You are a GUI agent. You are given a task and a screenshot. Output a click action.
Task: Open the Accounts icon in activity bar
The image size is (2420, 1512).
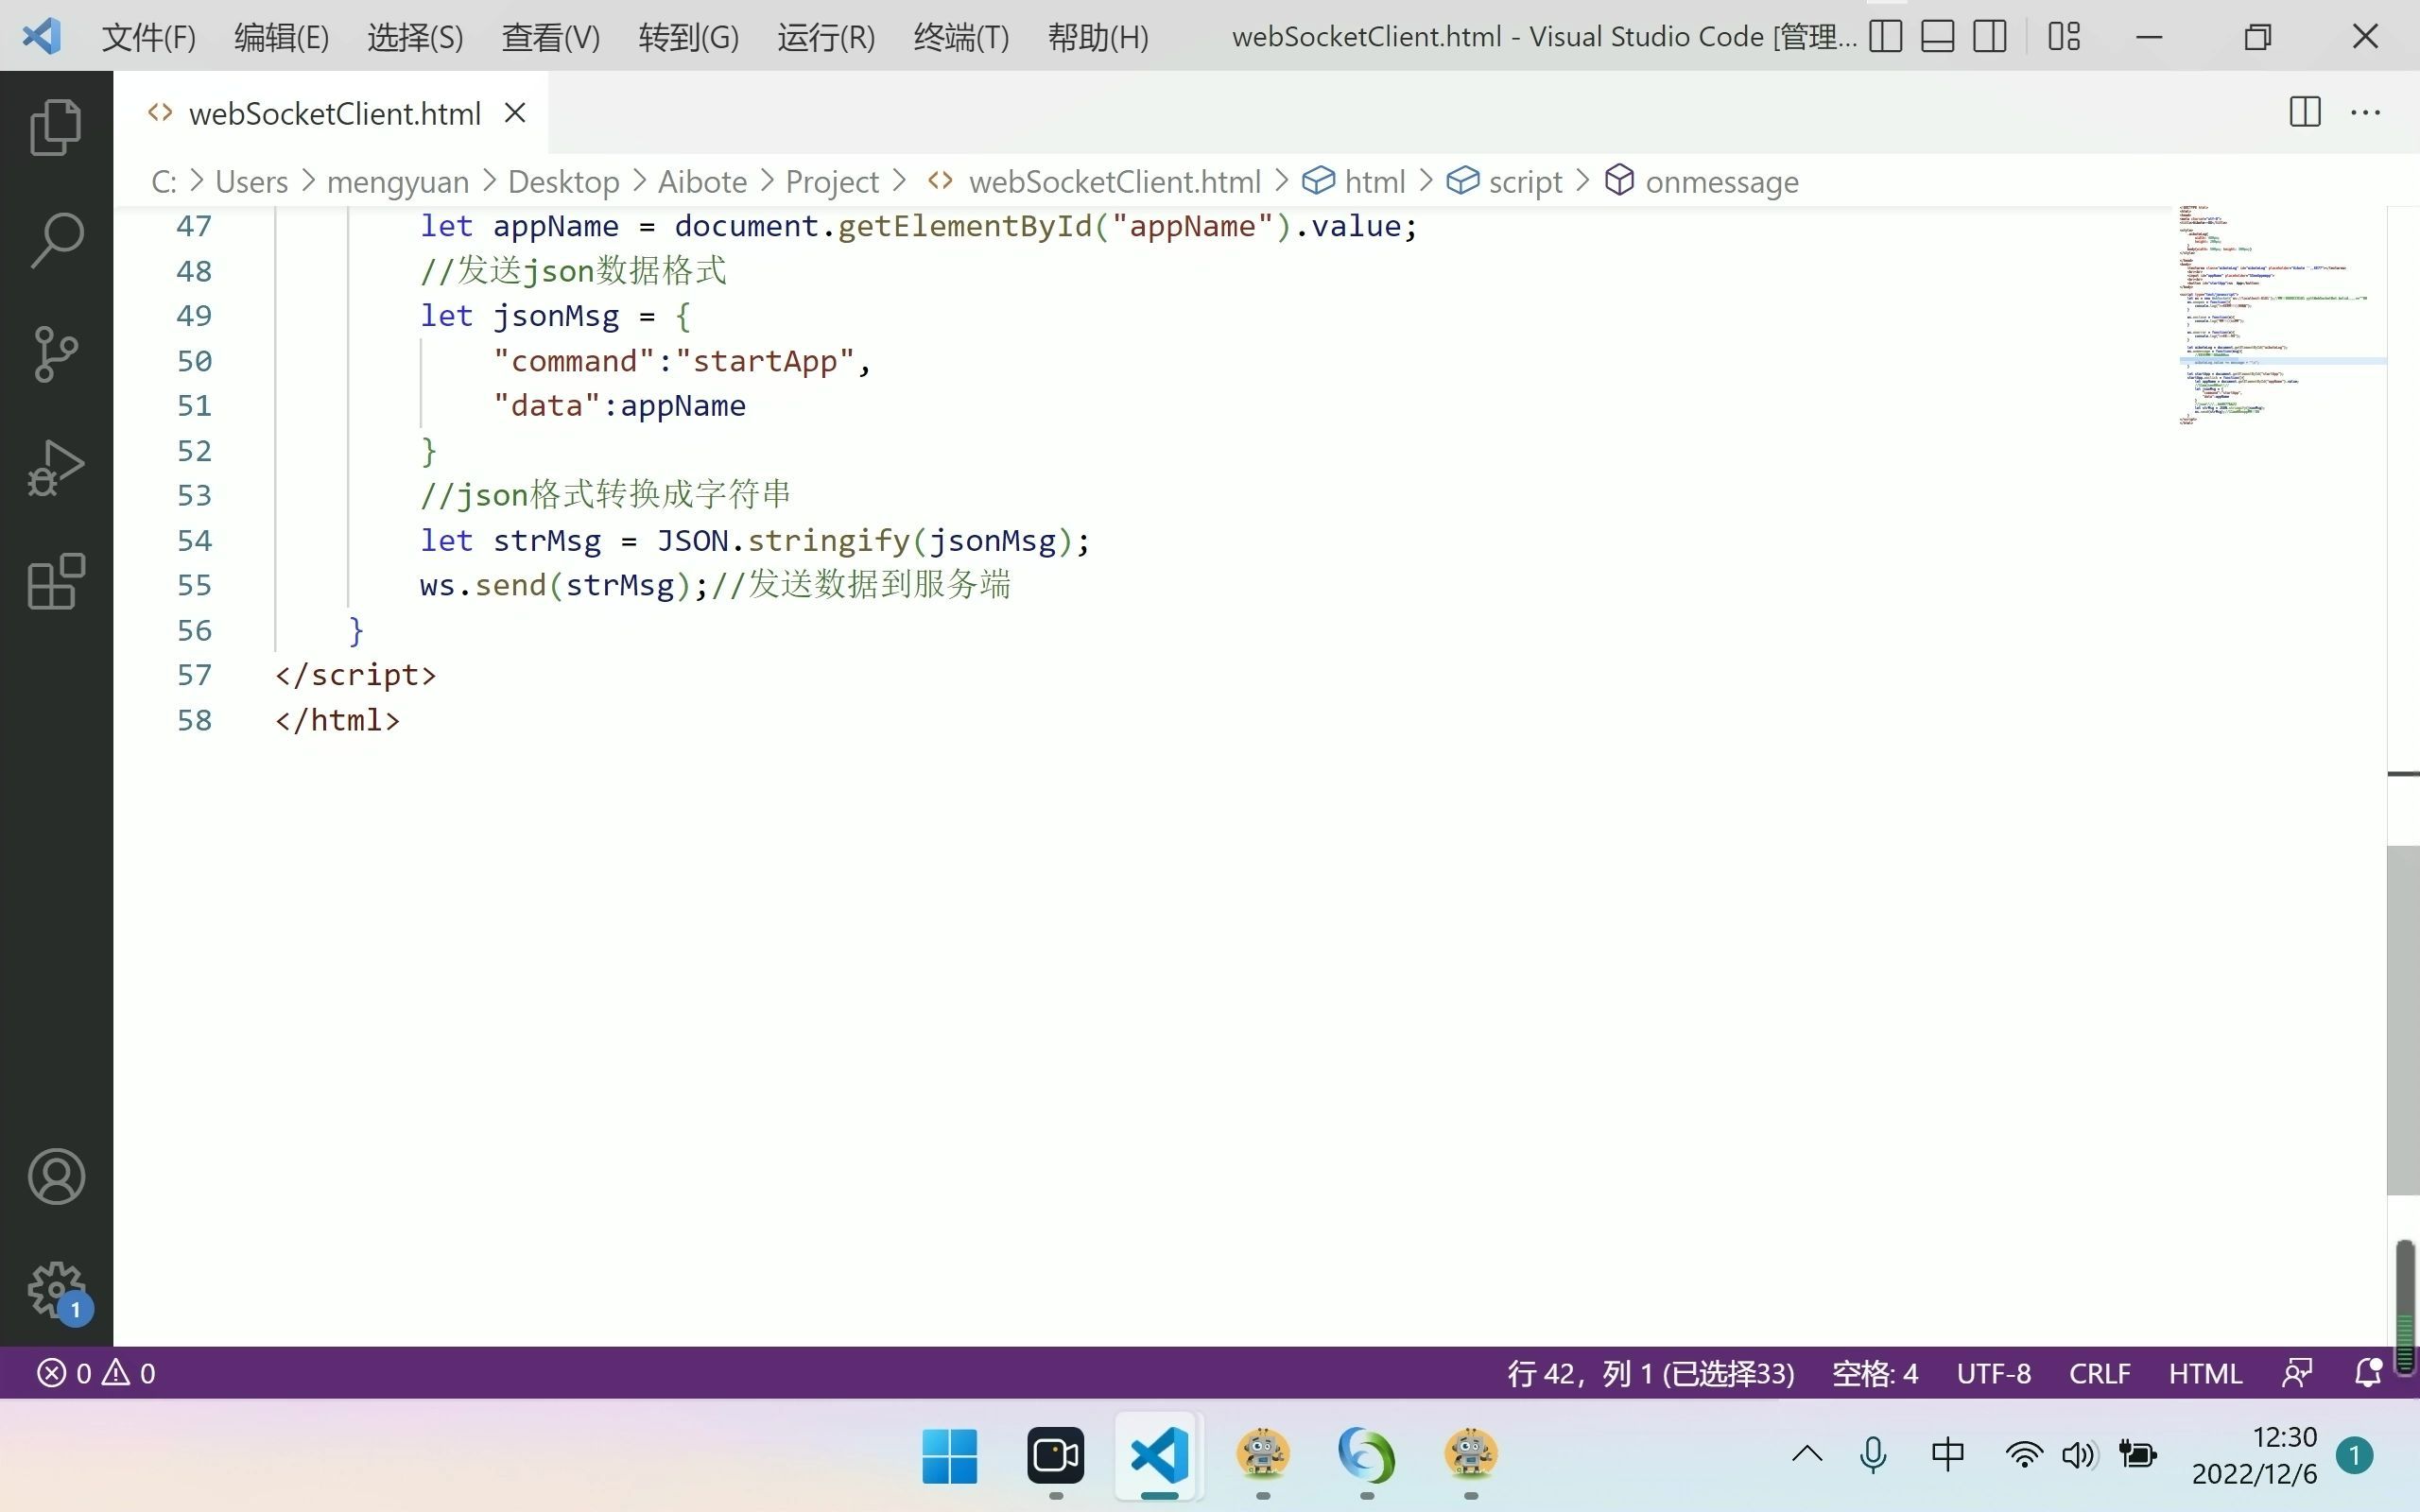coord(55,1176)
